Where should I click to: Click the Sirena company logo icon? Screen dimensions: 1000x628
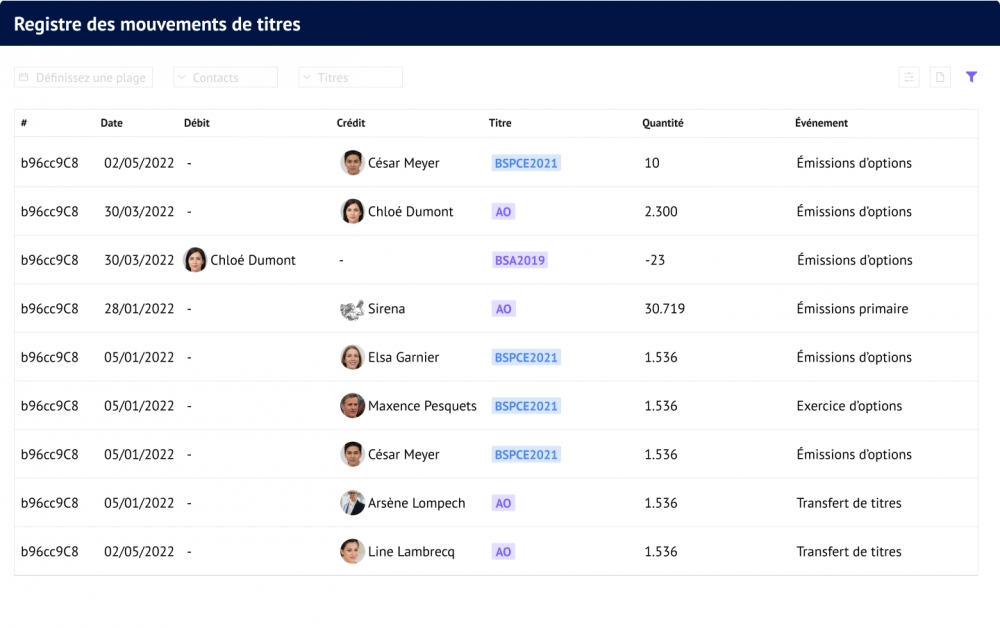[x=352, y=308]
